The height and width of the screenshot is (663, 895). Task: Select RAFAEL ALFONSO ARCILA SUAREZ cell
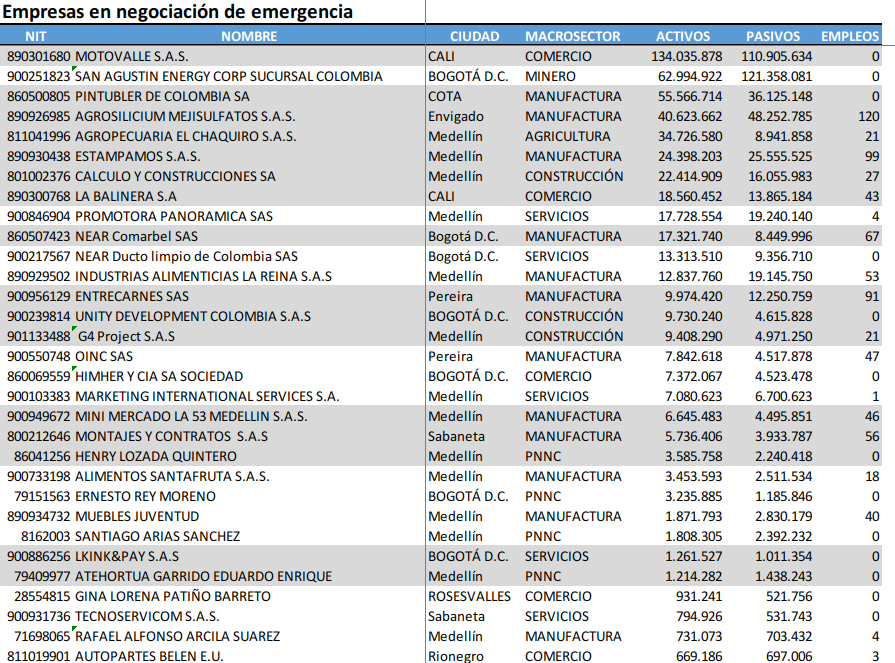point(178,636)
